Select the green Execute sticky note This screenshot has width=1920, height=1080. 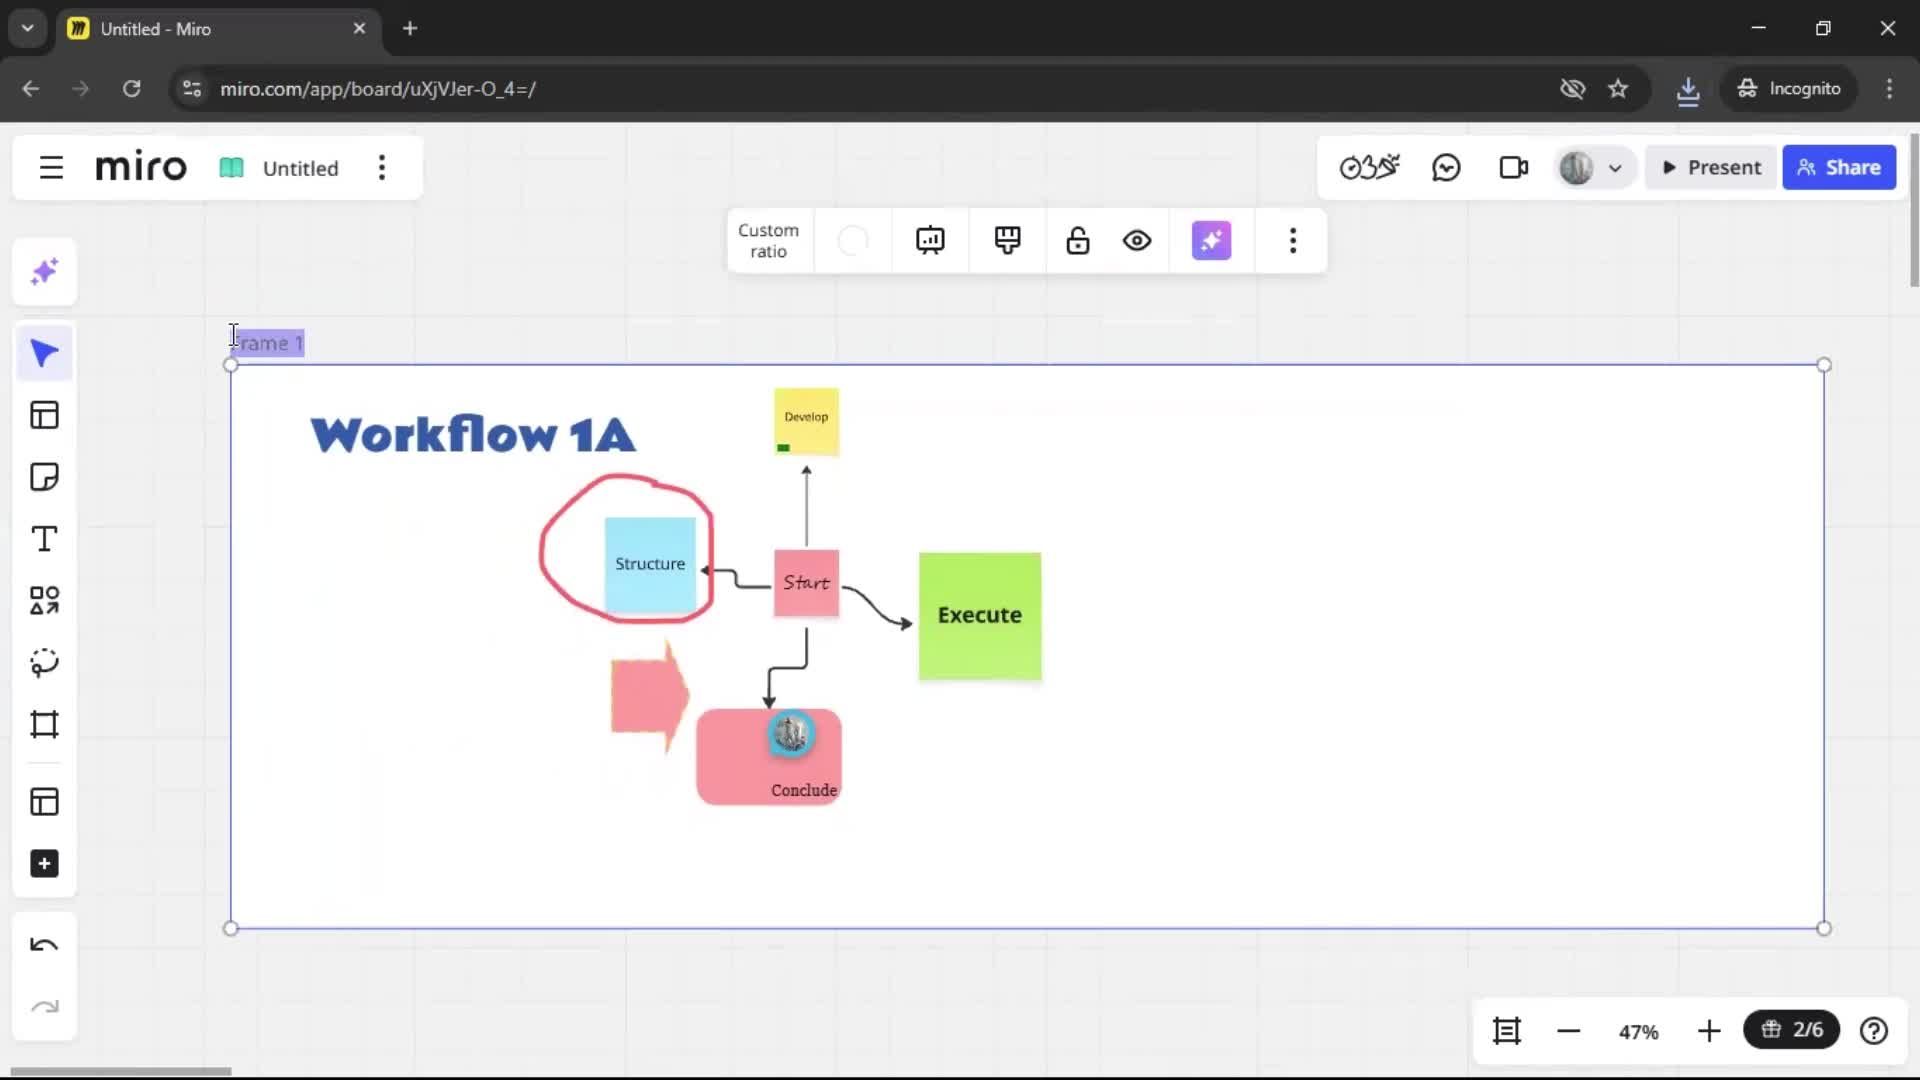click(x=980, y=616)
